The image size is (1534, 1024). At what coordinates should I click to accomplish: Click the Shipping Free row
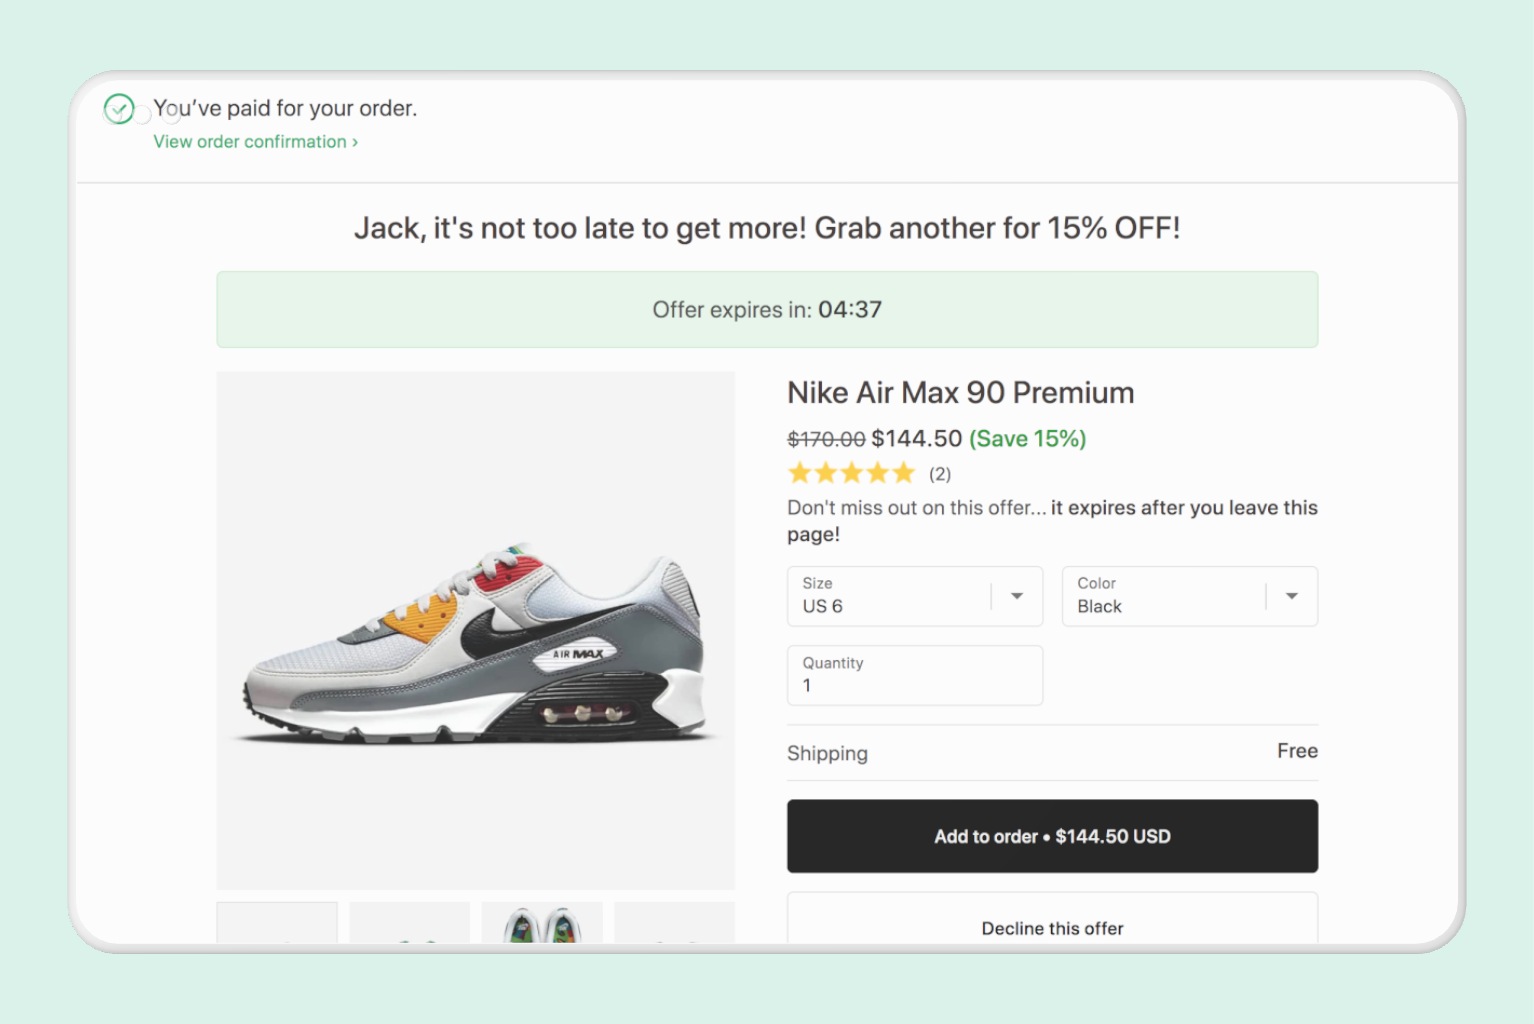pos(1052,752)
